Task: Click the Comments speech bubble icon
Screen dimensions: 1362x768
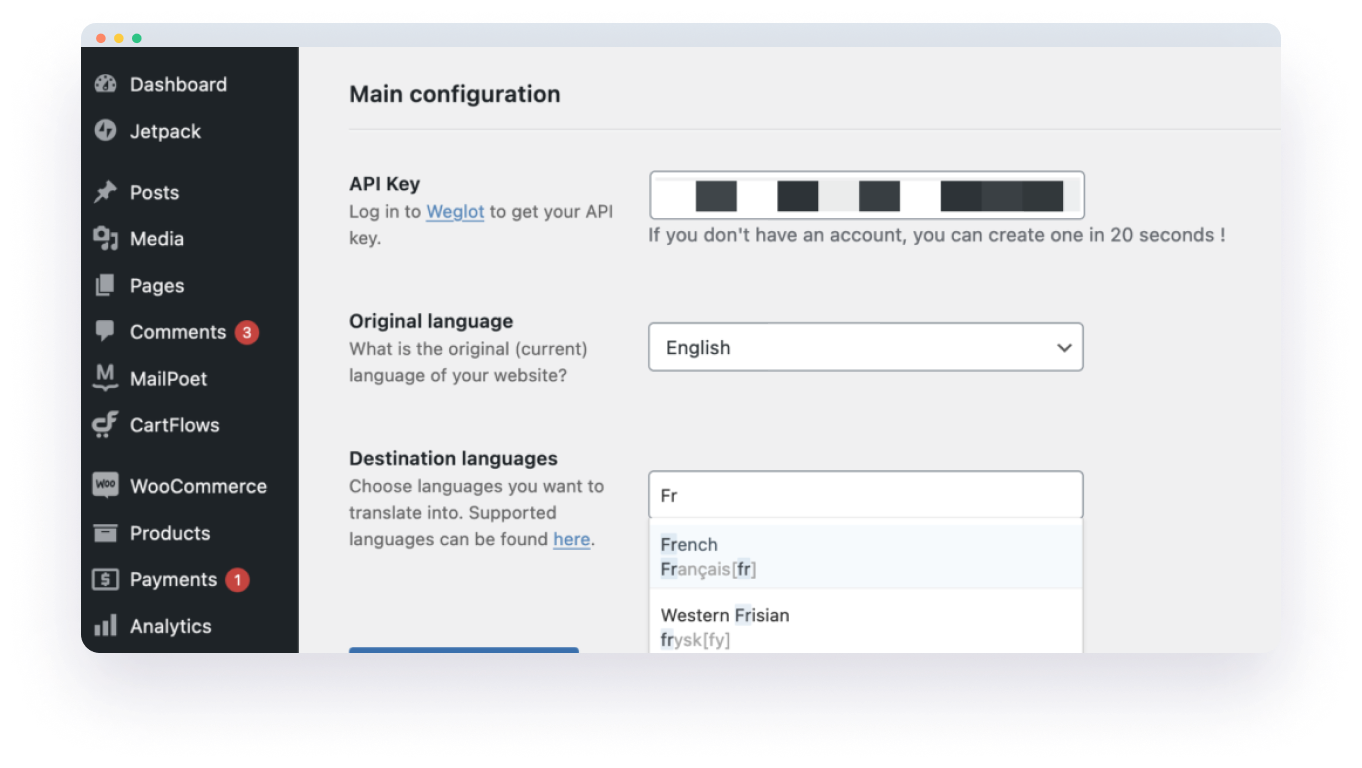Action: (105, 331)
